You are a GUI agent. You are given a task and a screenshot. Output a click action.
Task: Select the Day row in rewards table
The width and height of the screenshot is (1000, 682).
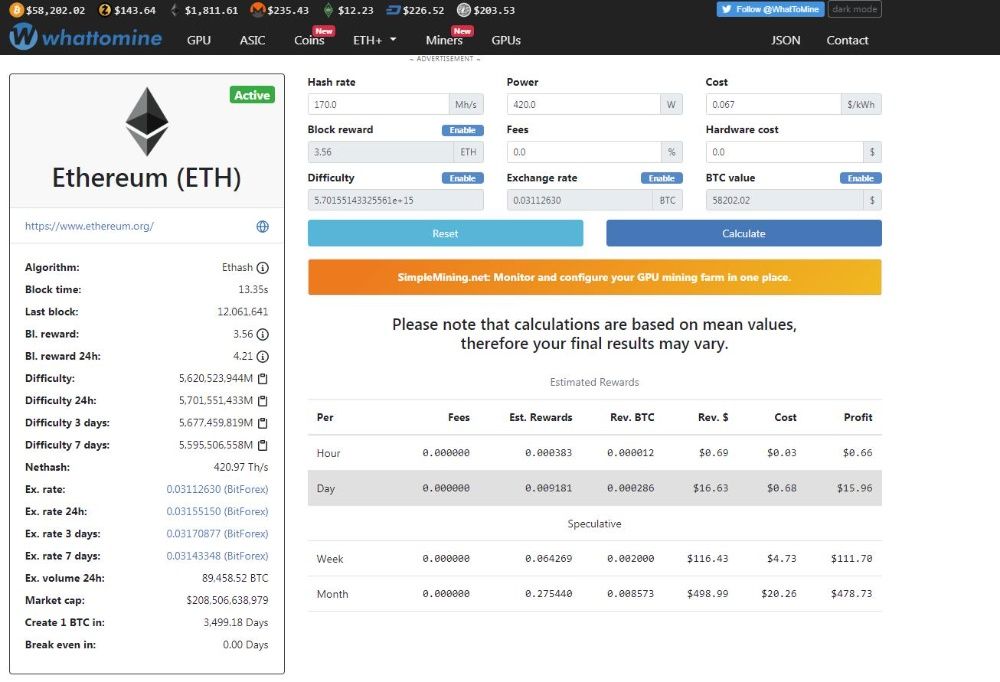click(x=594, y=488)
